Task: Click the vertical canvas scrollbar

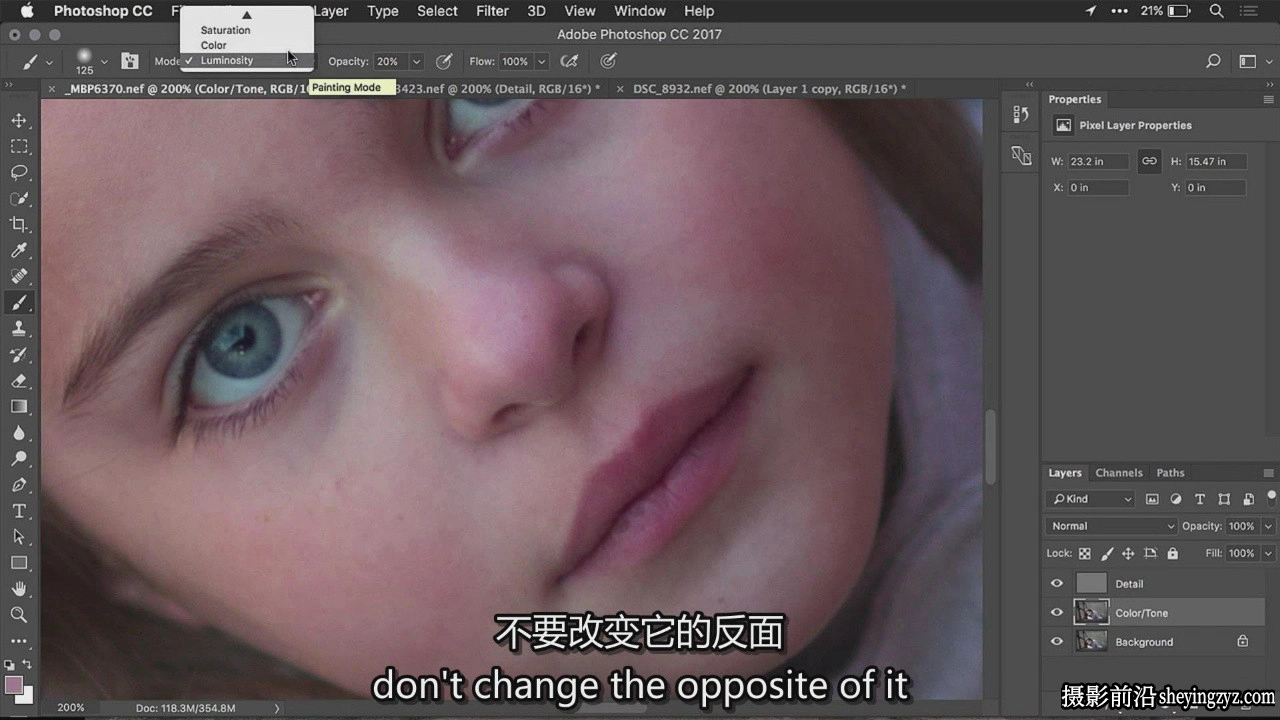Action: coord(991,446)
